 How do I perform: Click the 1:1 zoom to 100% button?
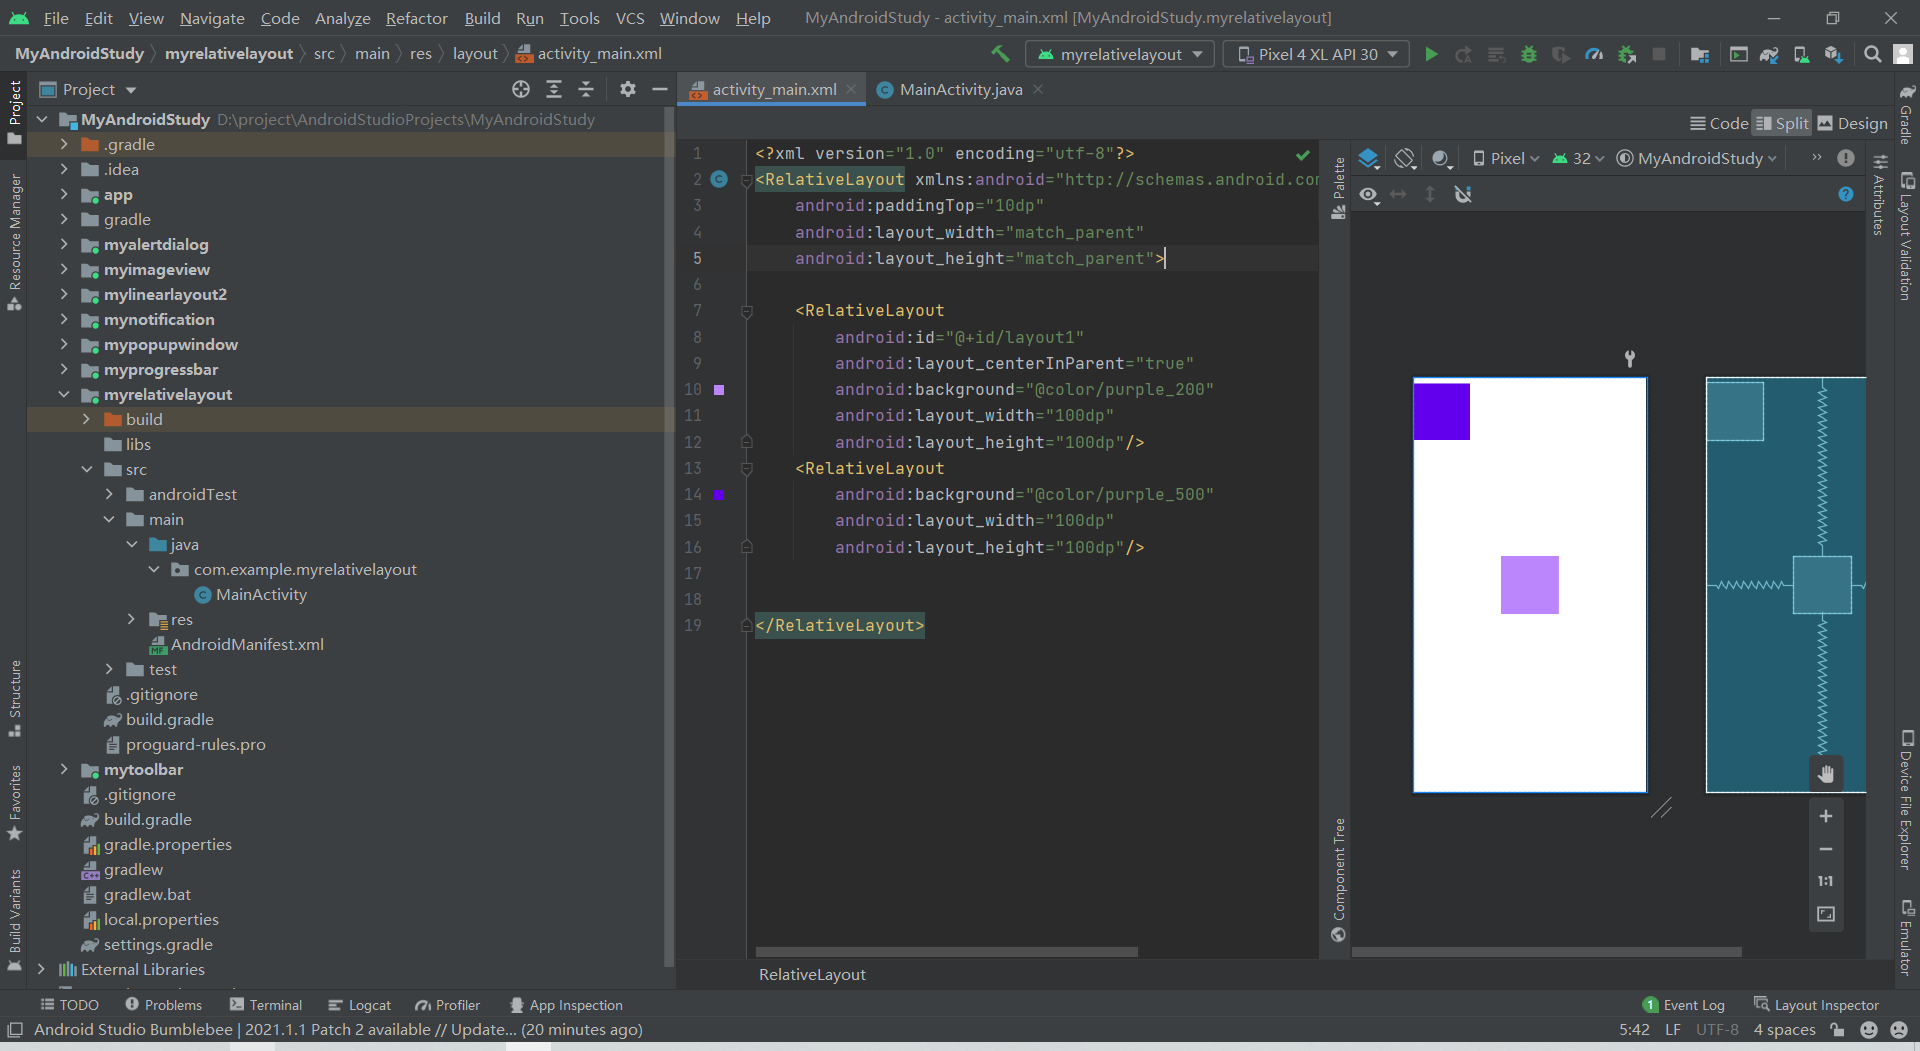tap(1825, 881)
